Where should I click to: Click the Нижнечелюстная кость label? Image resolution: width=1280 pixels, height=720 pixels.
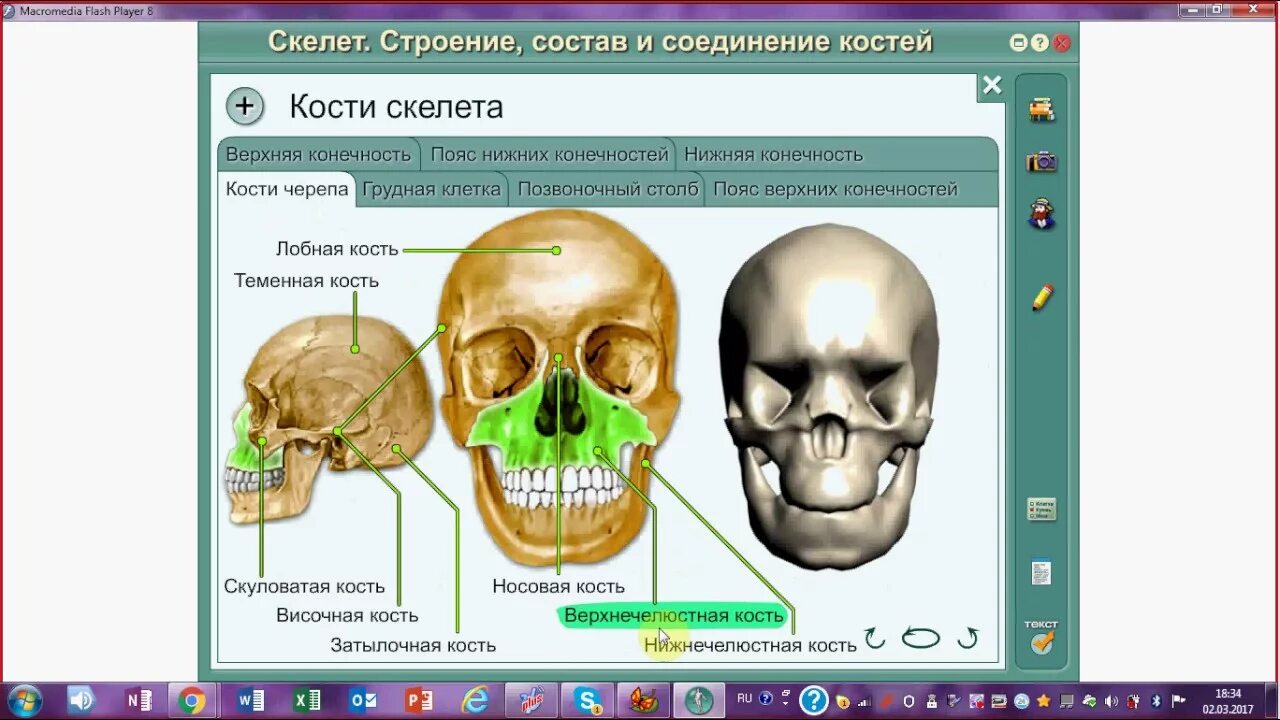[750, 646]
